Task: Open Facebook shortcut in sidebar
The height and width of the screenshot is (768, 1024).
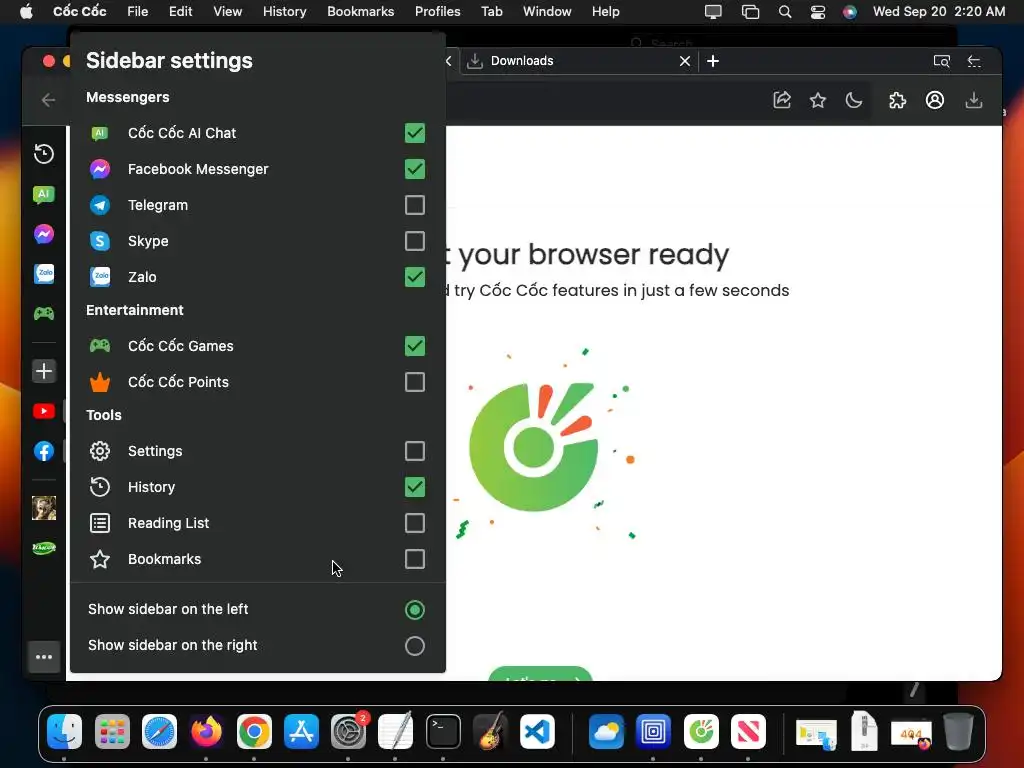Action: pyautogui.click(x=44, y=451)
